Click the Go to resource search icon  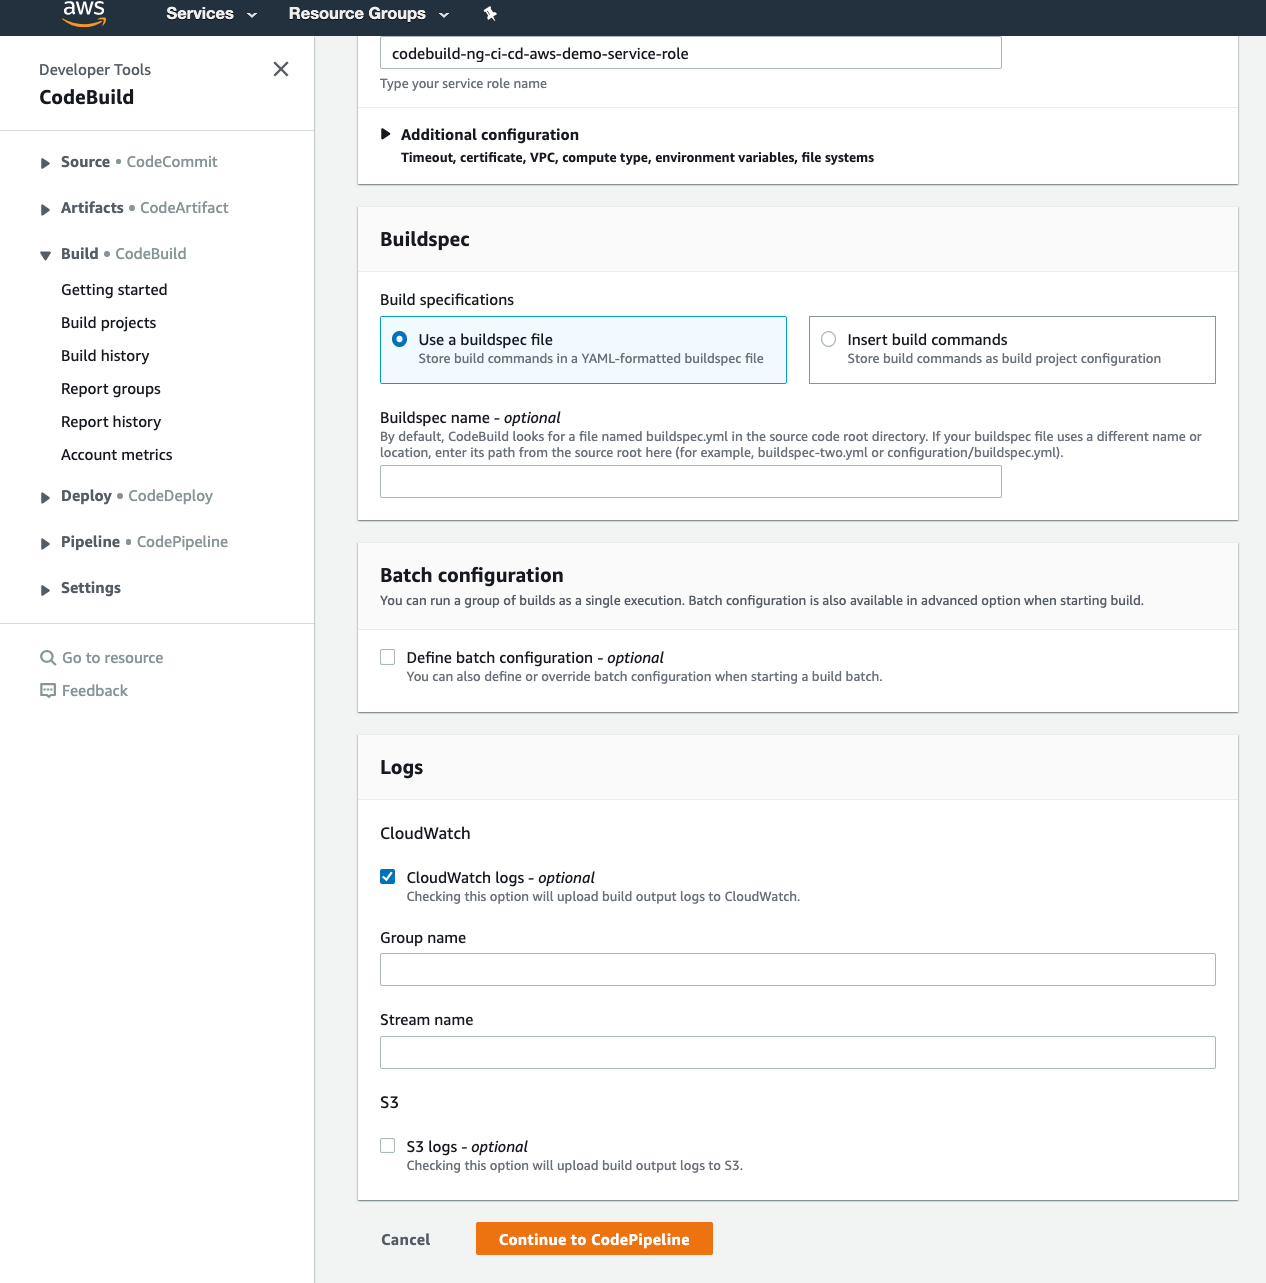pyautogui.click(x=48, y=657)
